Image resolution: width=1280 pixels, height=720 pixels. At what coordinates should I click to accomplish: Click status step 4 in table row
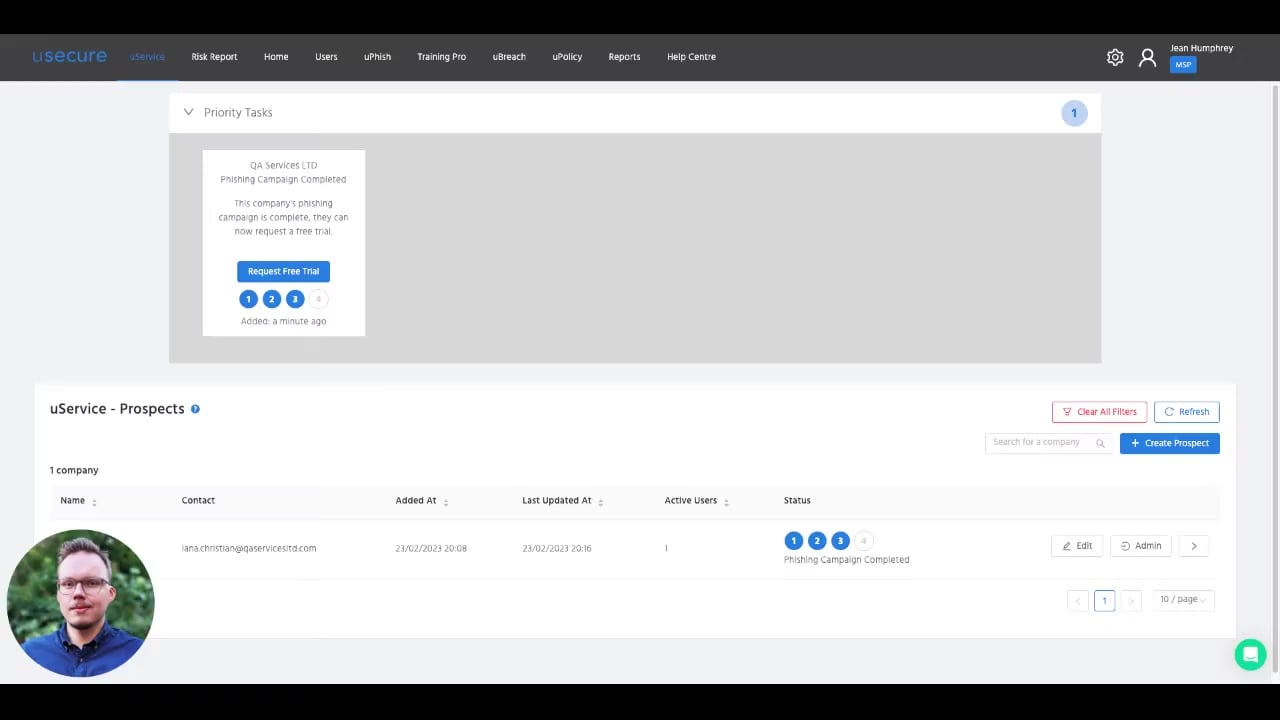pos(864,541)
